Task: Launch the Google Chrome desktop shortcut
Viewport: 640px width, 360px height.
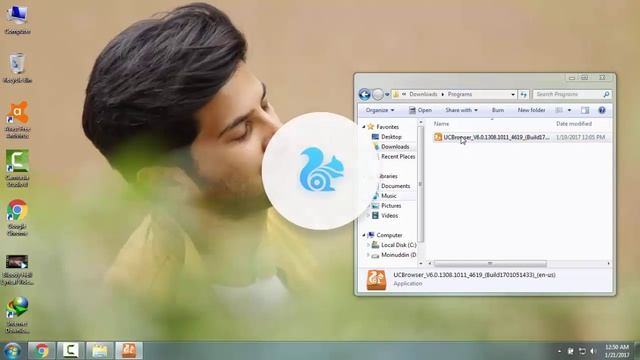Action: [17, 217]
